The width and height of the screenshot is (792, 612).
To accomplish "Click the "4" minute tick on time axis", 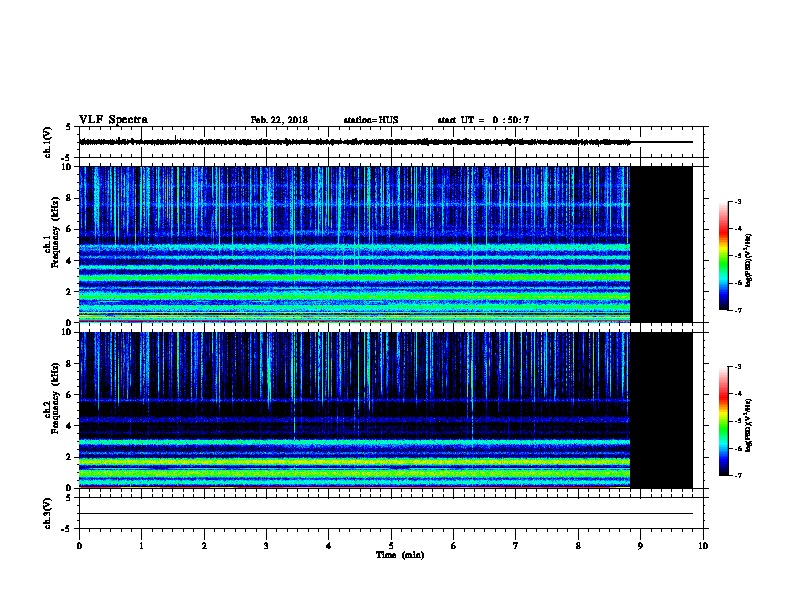I will (x=329, y=546).
